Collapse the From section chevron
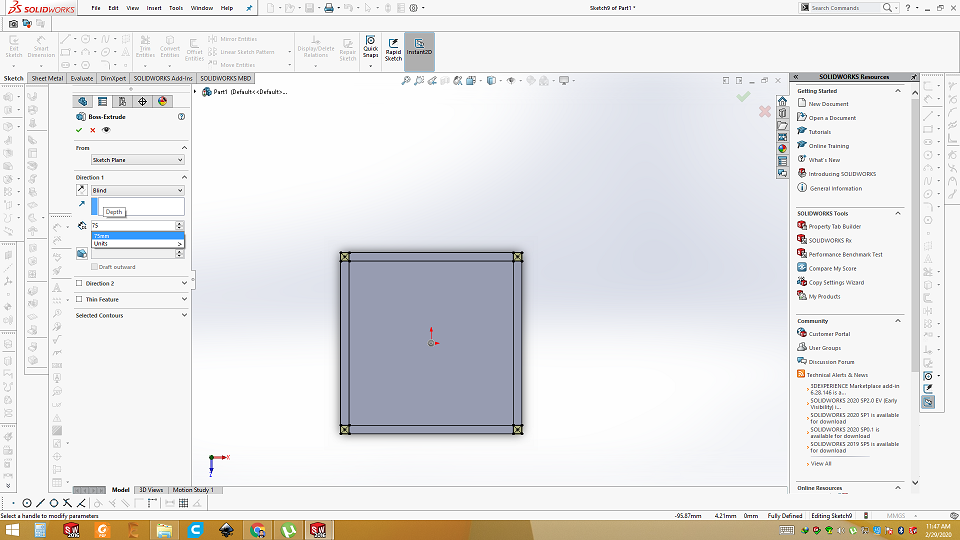960x540 pixels. pyautogui.click(x=184, y=148)
